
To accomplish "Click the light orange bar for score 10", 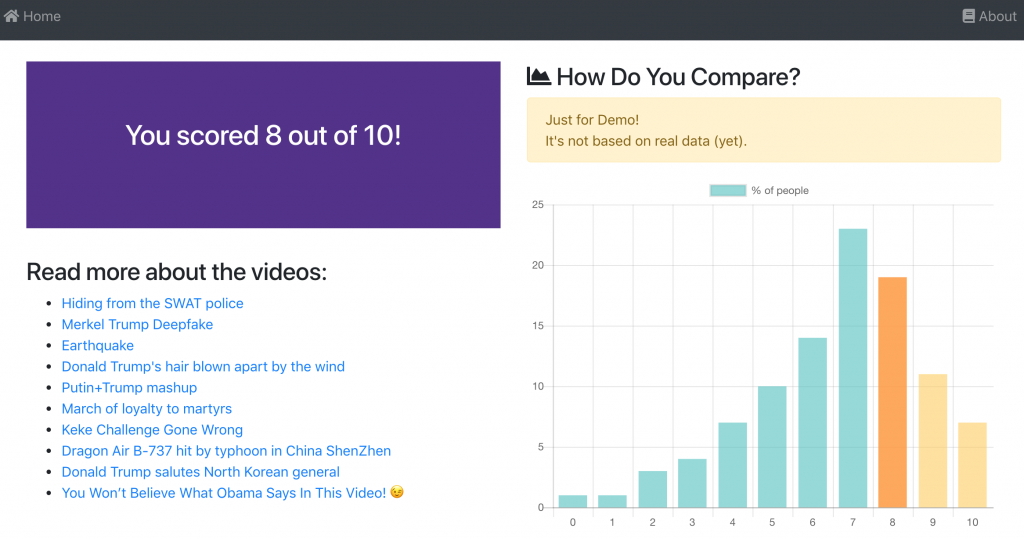I will click(972, 465).
